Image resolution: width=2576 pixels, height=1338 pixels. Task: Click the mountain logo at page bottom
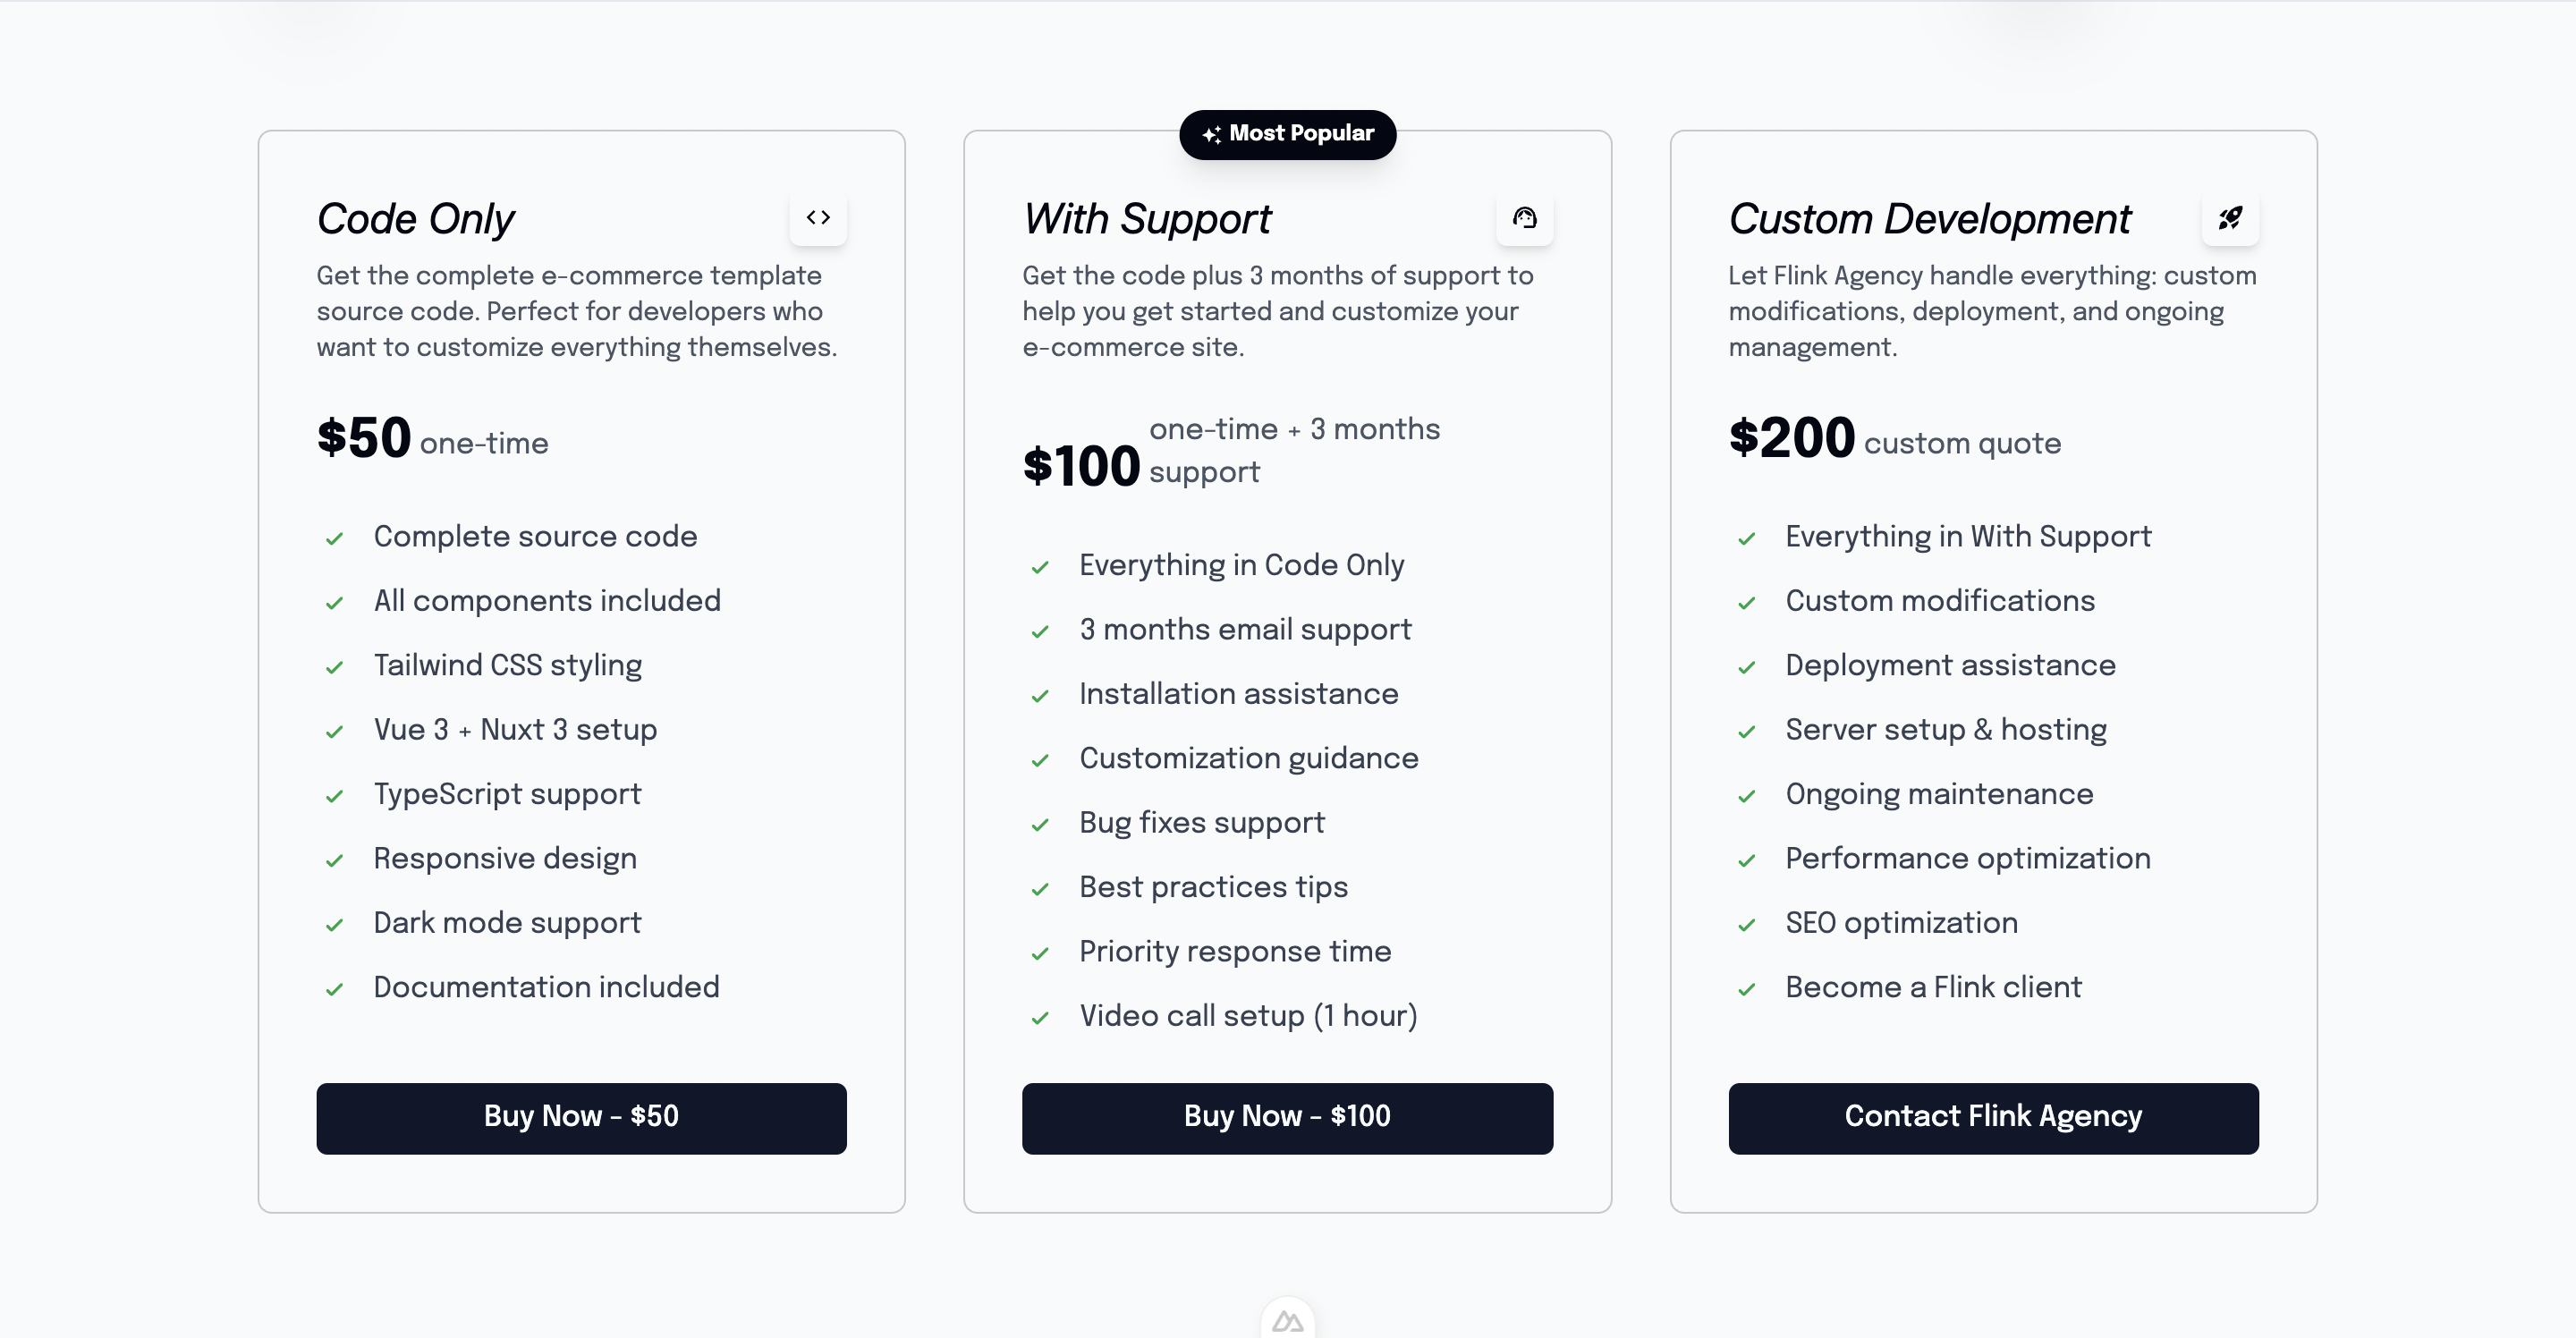point(1288,1320)
